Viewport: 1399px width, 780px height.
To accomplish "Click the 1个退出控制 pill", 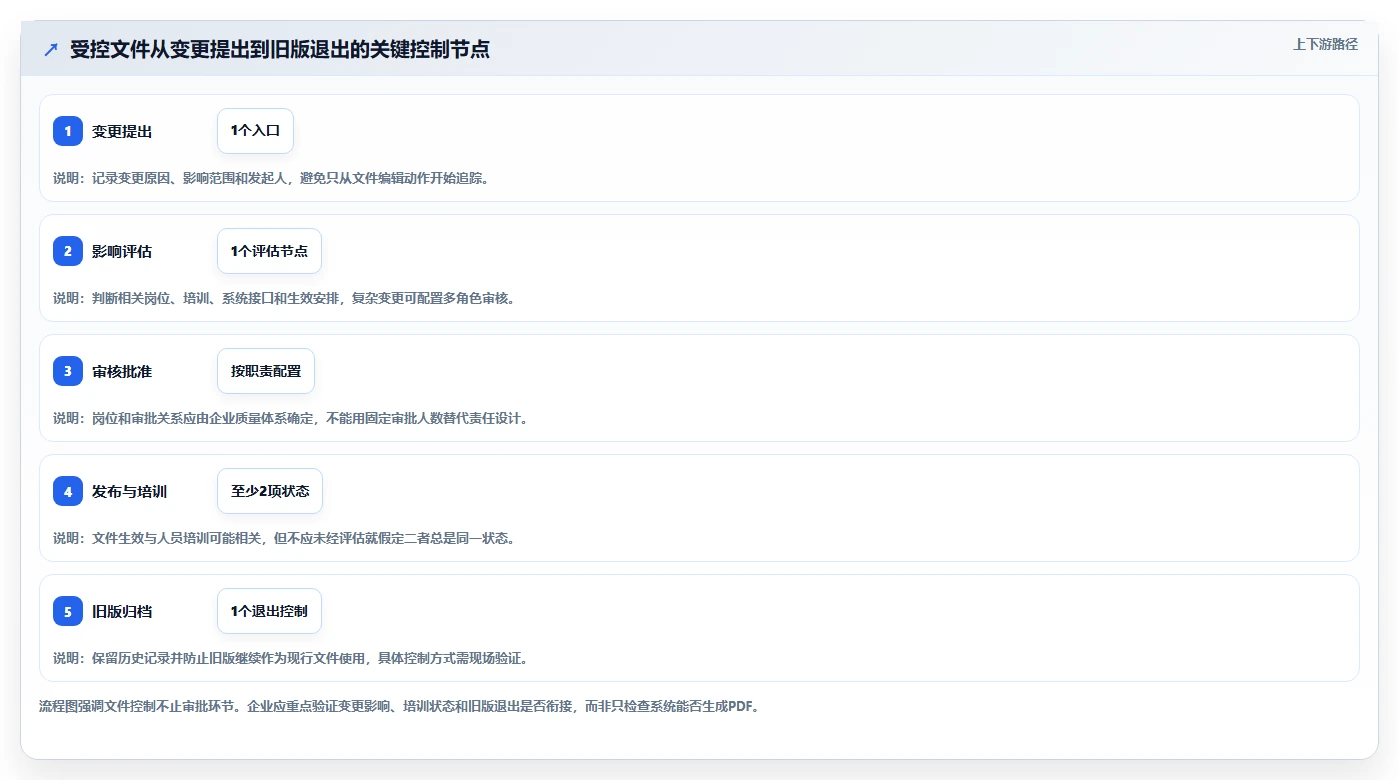I will click(269, 611).
